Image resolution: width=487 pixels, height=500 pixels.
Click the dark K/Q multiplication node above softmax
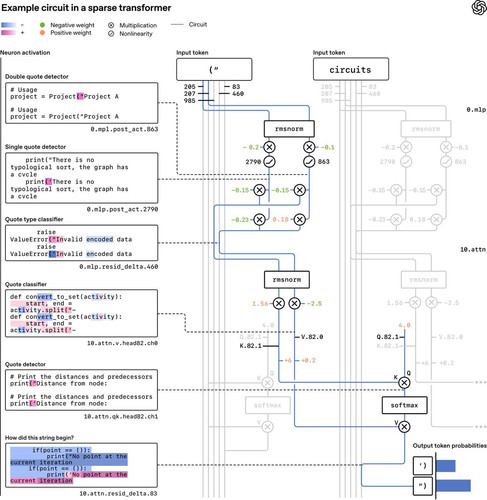404,383
